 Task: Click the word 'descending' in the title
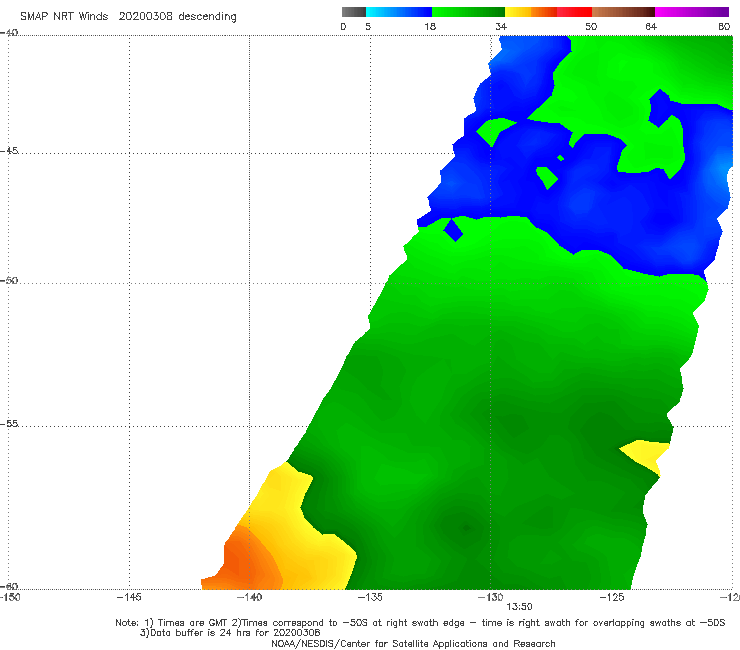pyautogui.click(x=208, y=17)
